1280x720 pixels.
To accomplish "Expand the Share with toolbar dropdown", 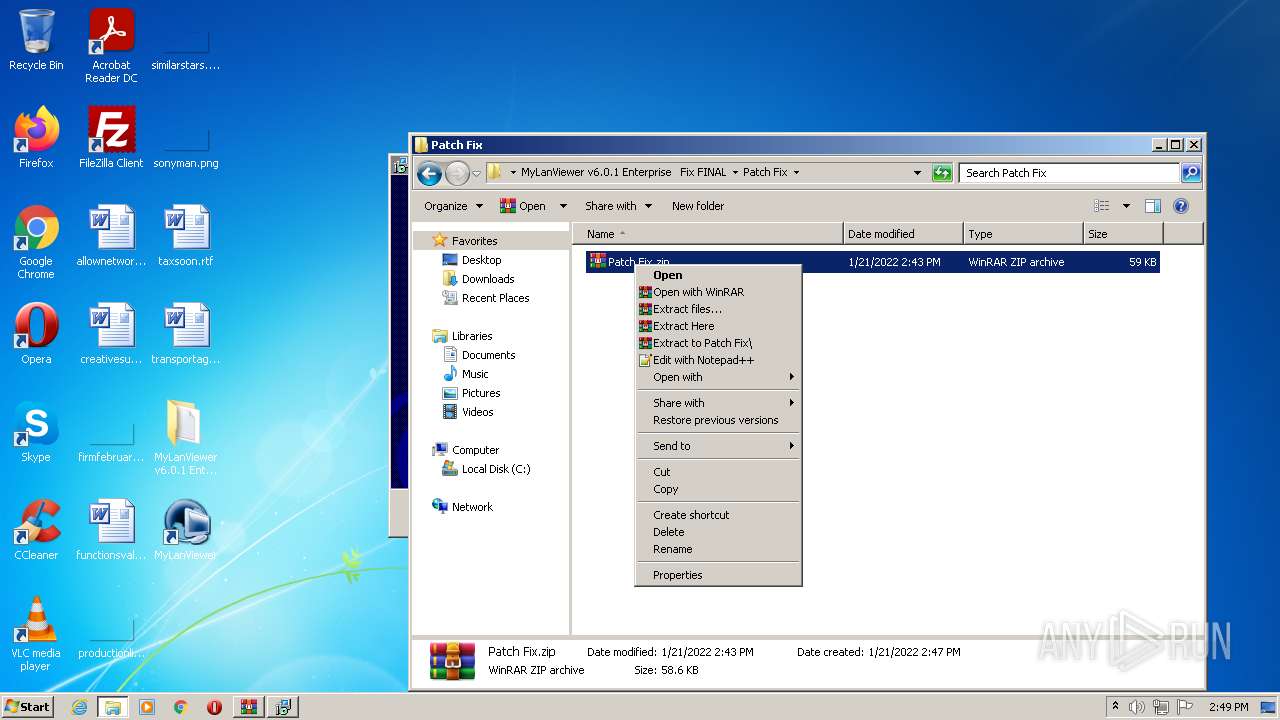I will tap(618, 206).
